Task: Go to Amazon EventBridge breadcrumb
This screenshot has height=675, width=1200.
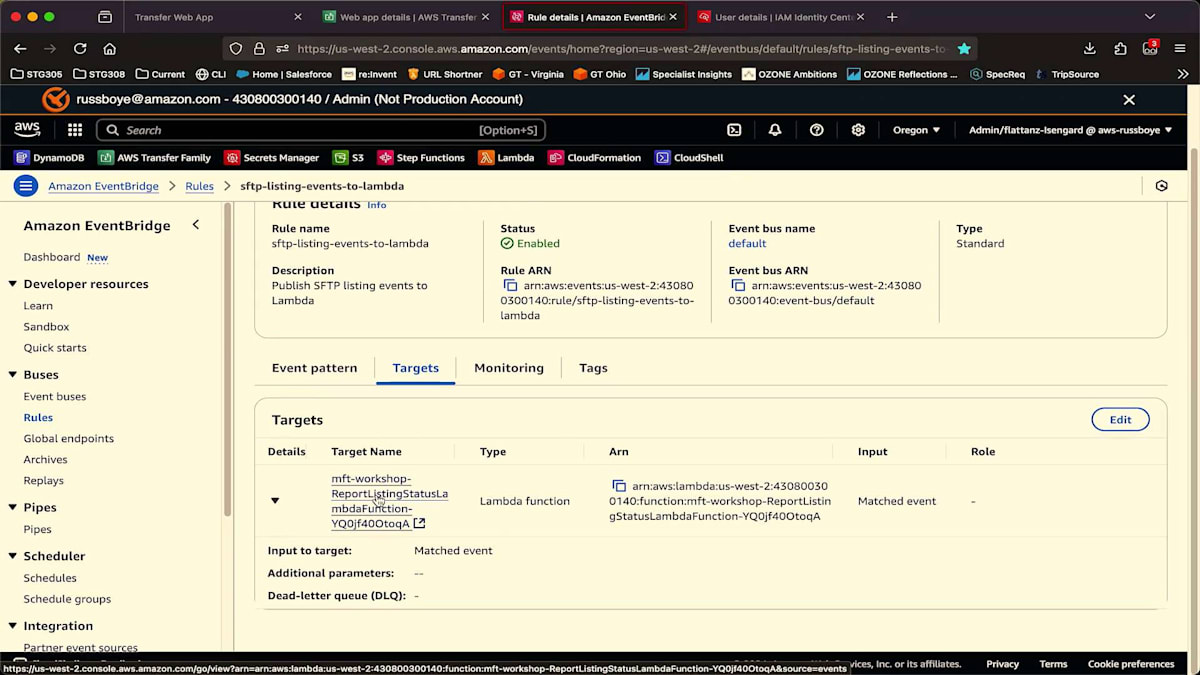Action: click(x=103, y=186)
